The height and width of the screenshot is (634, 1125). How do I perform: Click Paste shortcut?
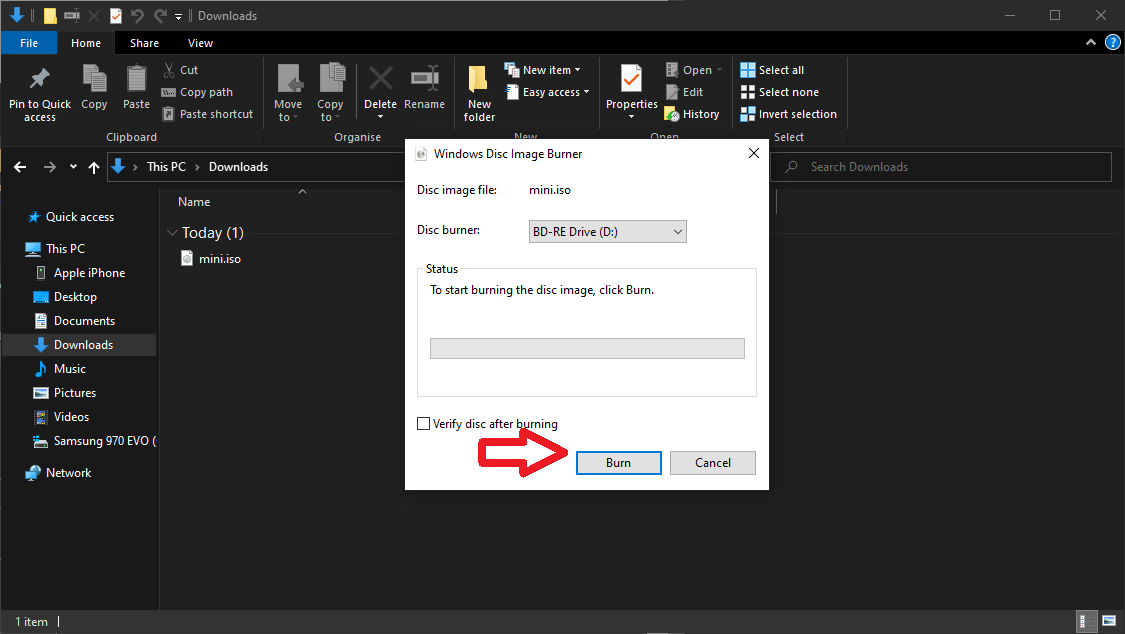[x=207, y=114]
